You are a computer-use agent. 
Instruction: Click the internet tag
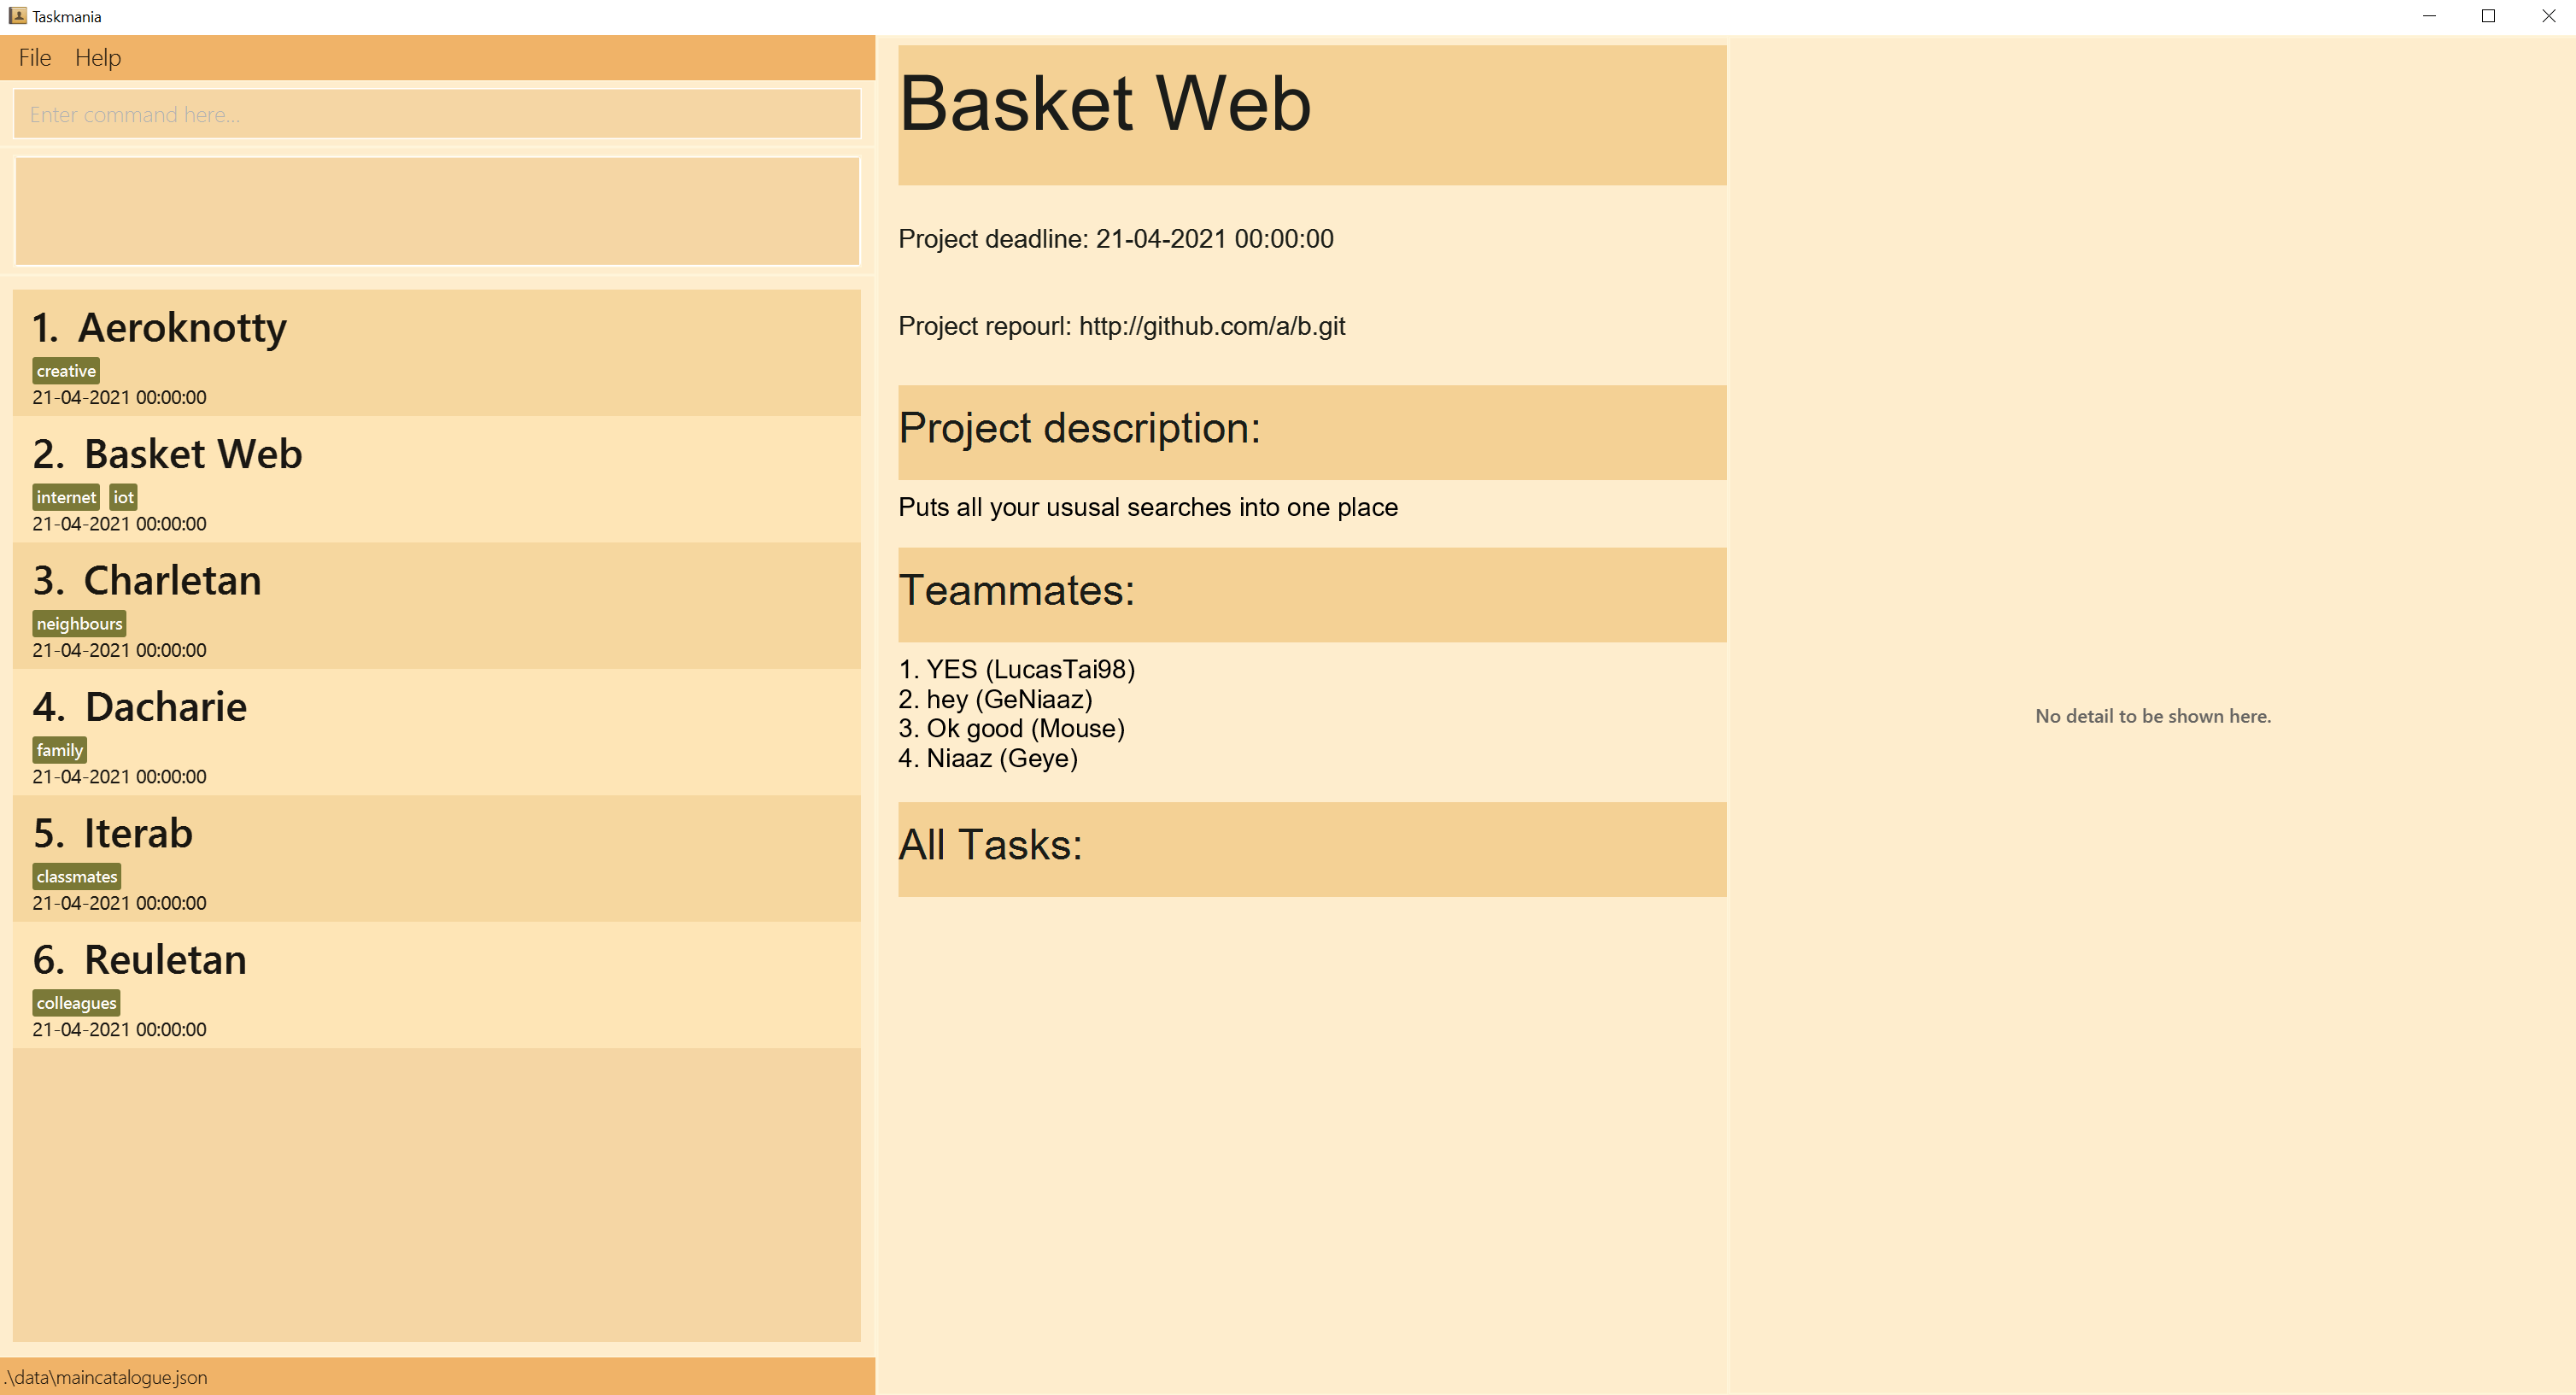click(66, 497)
